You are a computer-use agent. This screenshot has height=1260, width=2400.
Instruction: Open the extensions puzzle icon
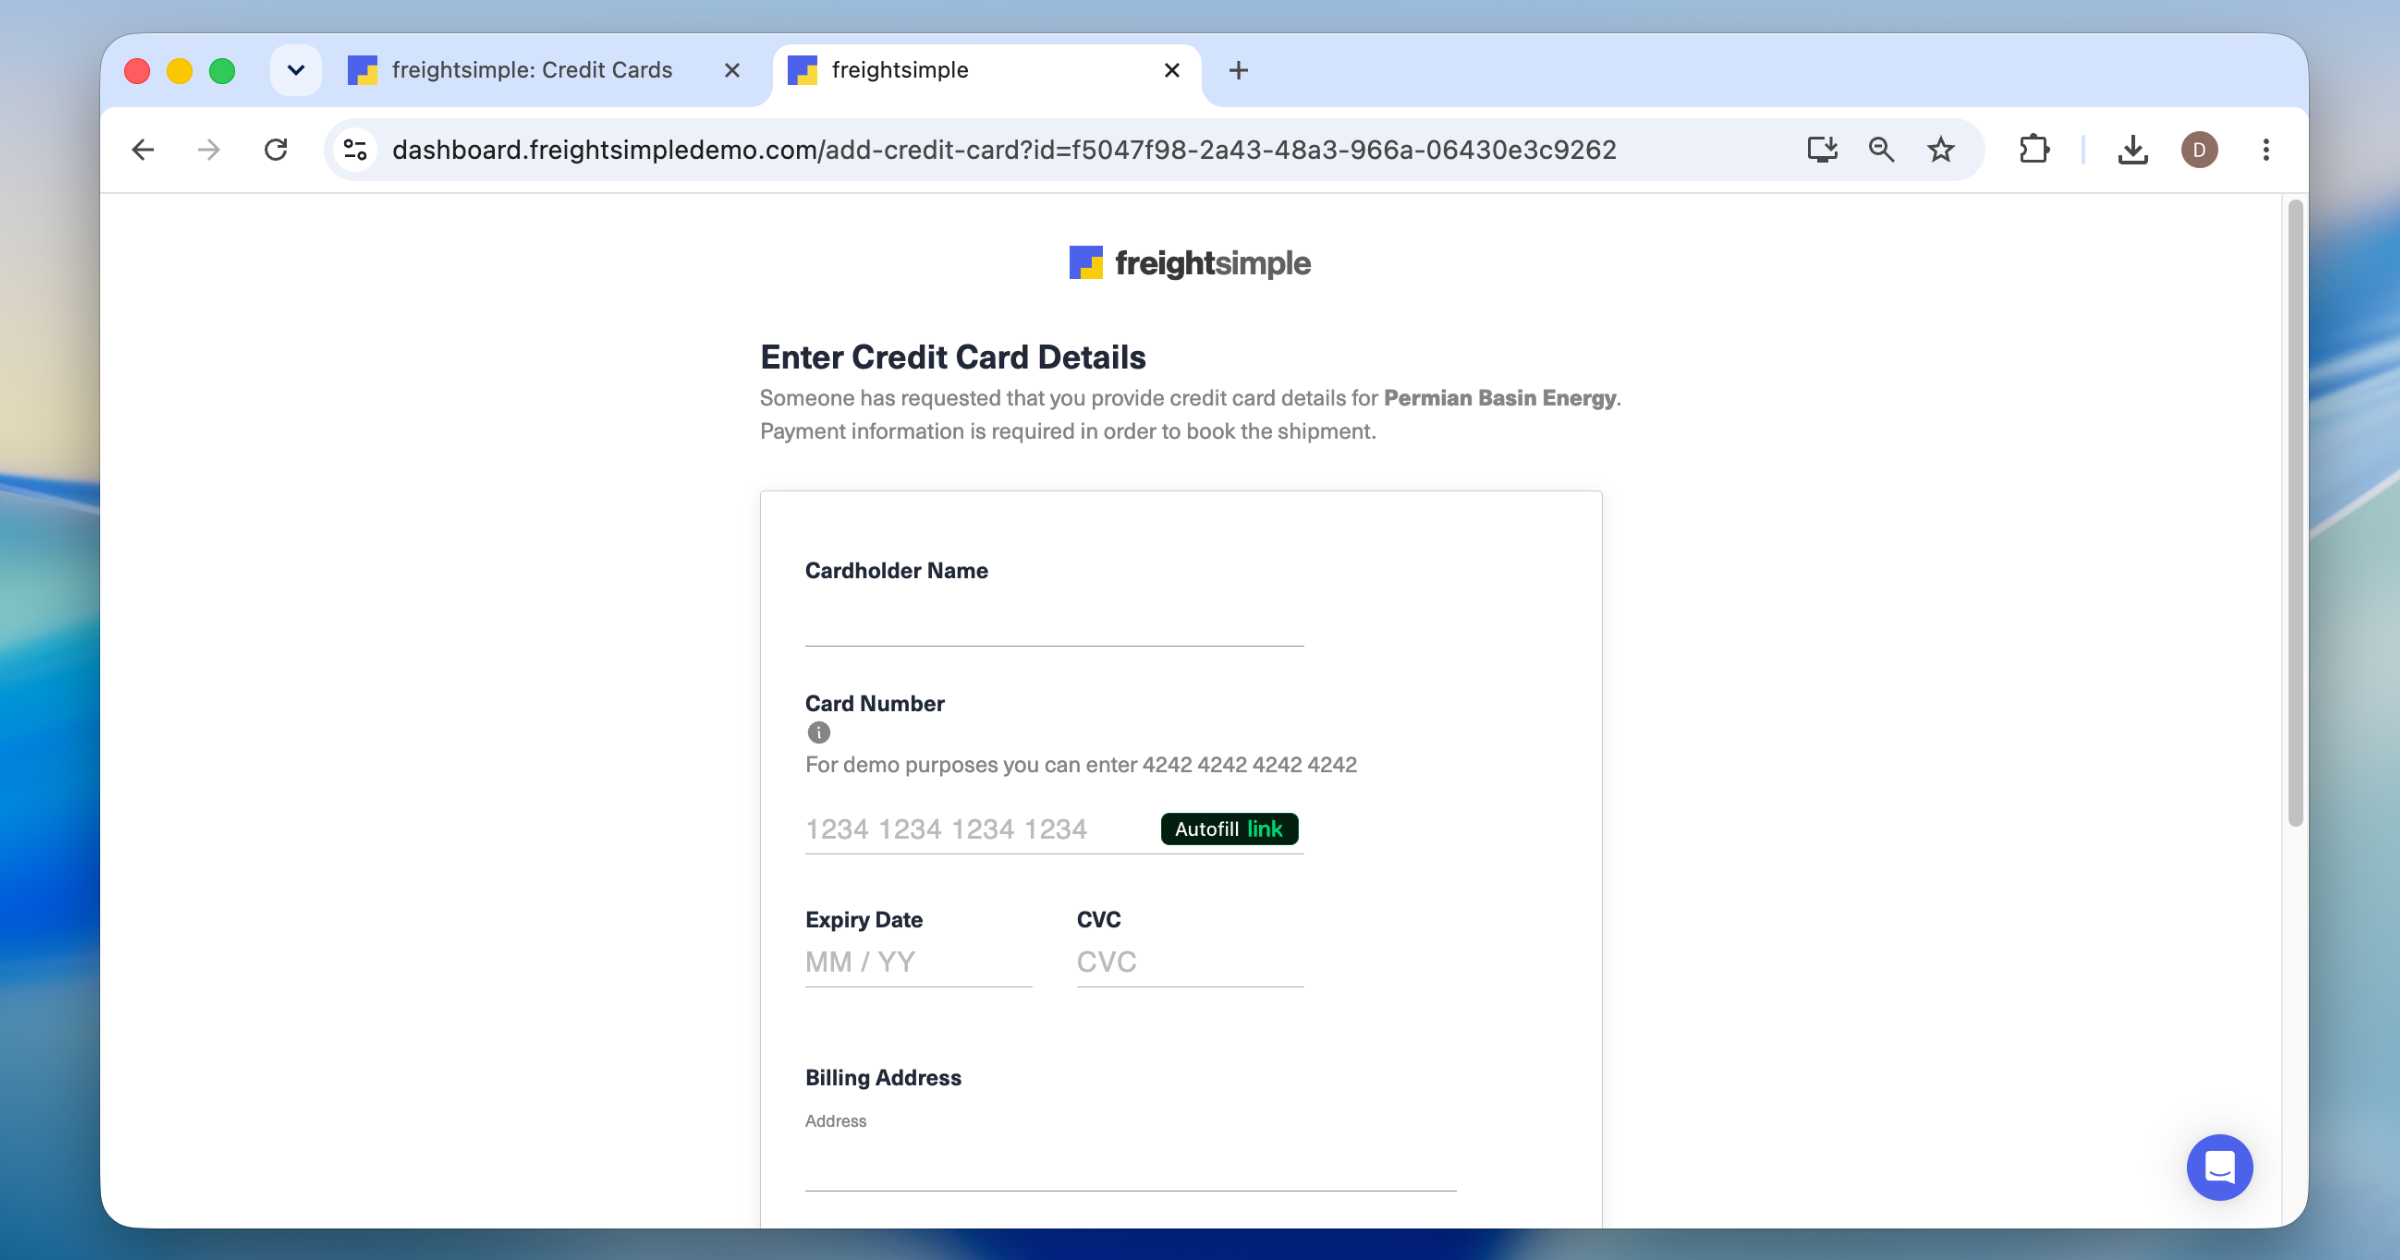[2034, 150]
